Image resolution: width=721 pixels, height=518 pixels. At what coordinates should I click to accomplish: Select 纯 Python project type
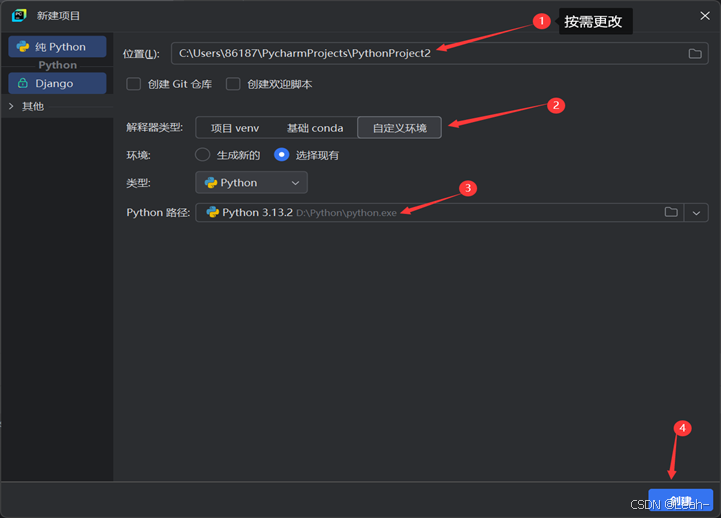[x=57, y=46]
